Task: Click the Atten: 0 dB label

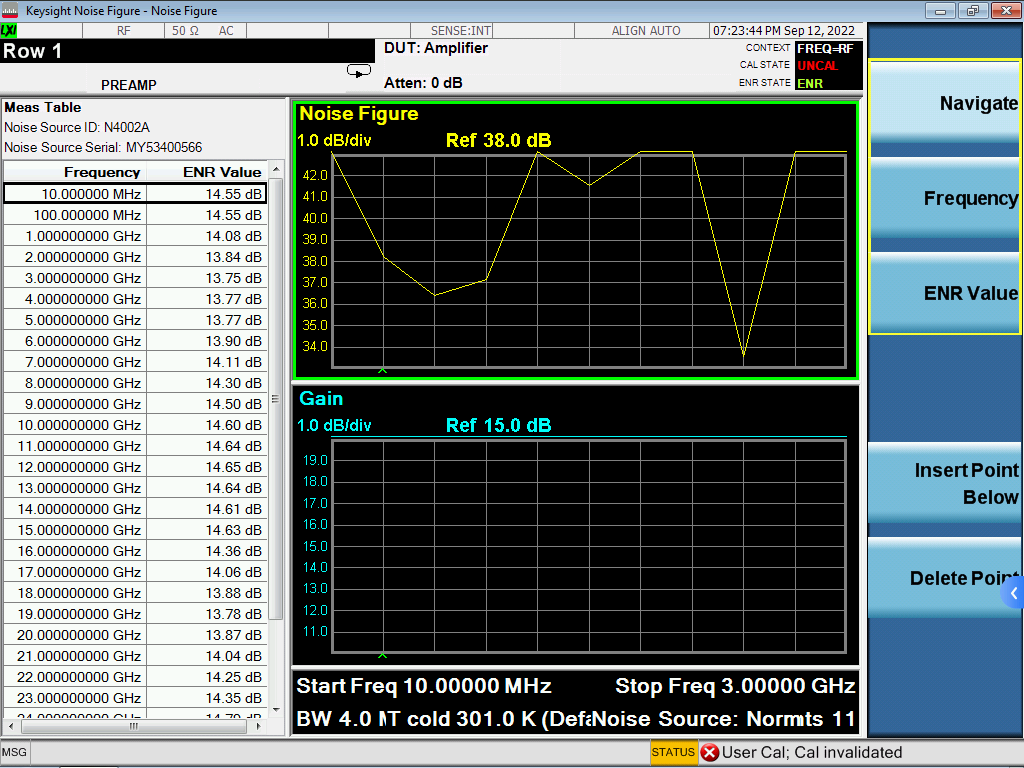Action: click(423, 83)
